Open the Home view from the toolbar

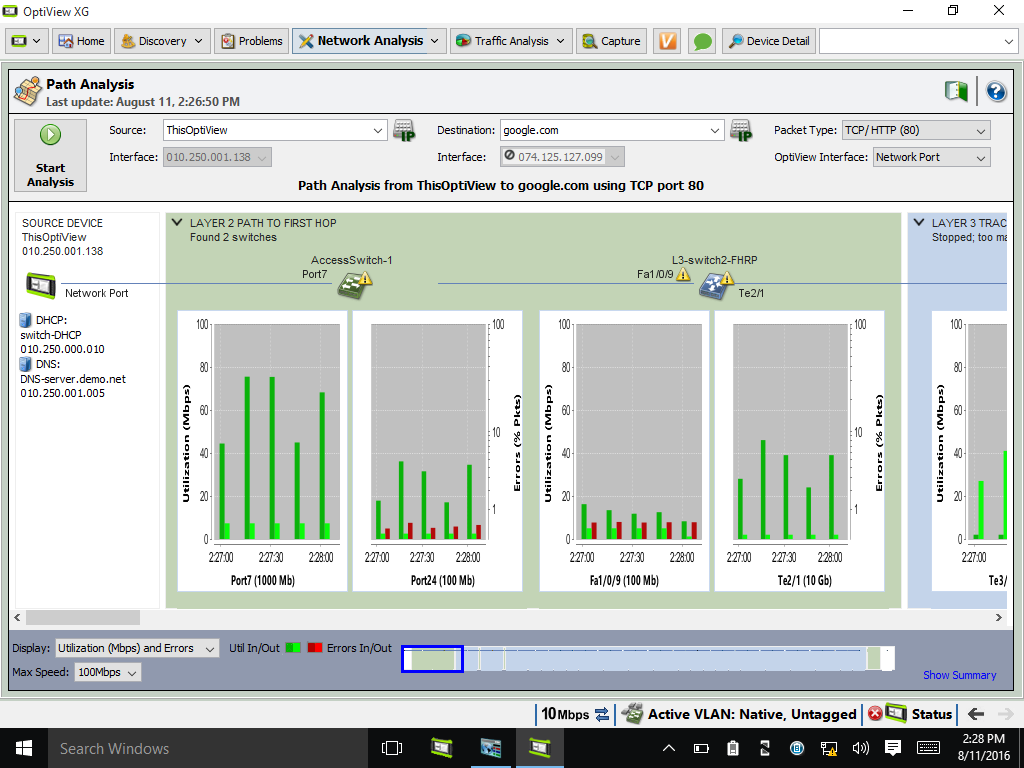click(80, 41)
